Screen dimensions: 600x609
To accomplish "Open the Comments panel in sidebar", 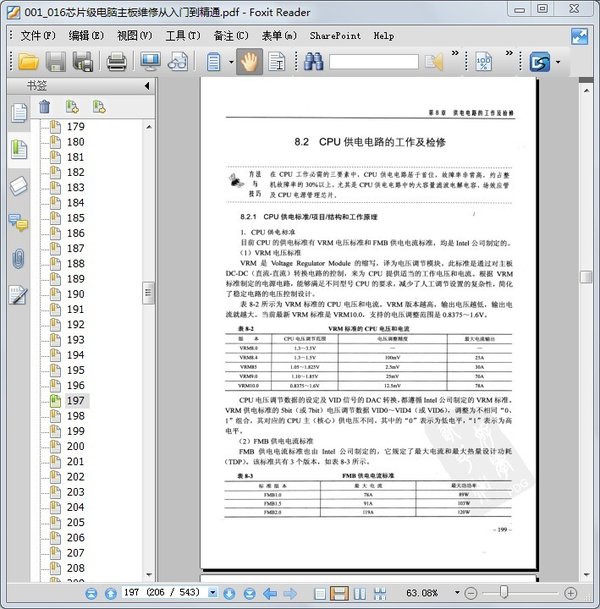I will 17,222.
